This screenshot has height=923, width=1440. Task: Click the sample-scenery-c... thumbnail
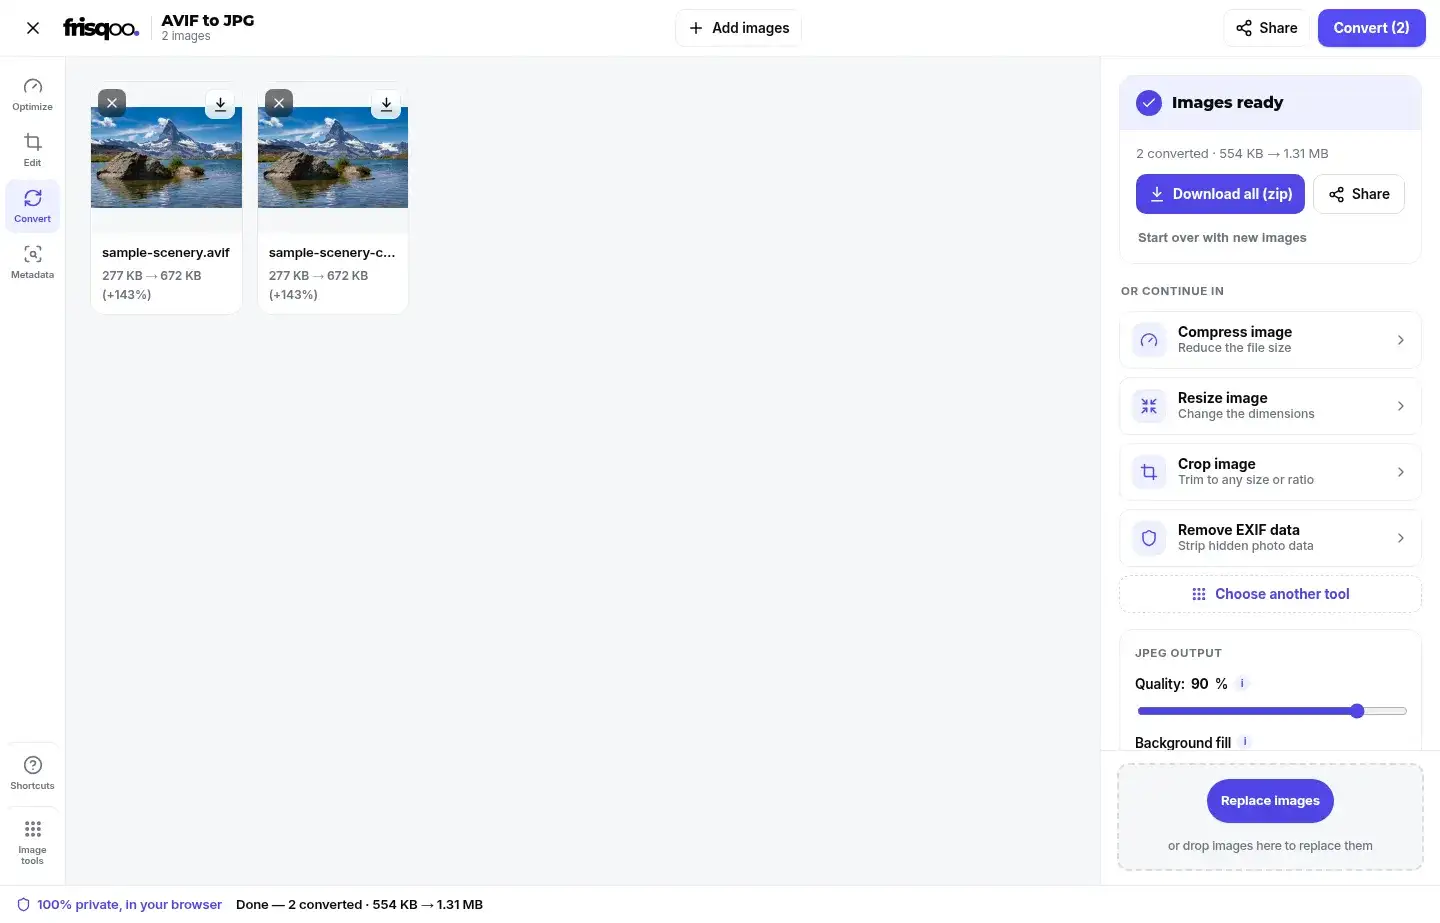pos(333,158)
